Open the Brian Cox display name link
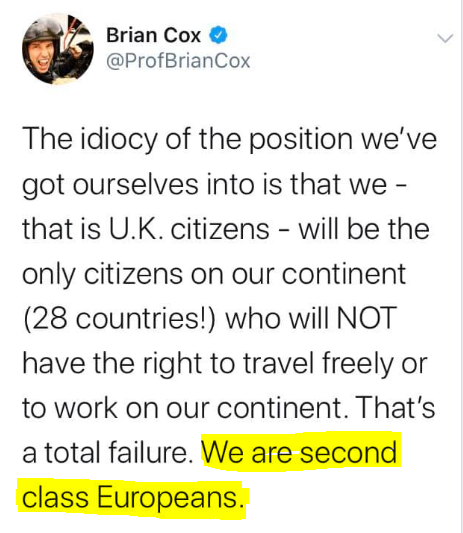Image resolution: width=463 pixels, height=533 pixels. [153, 35]
